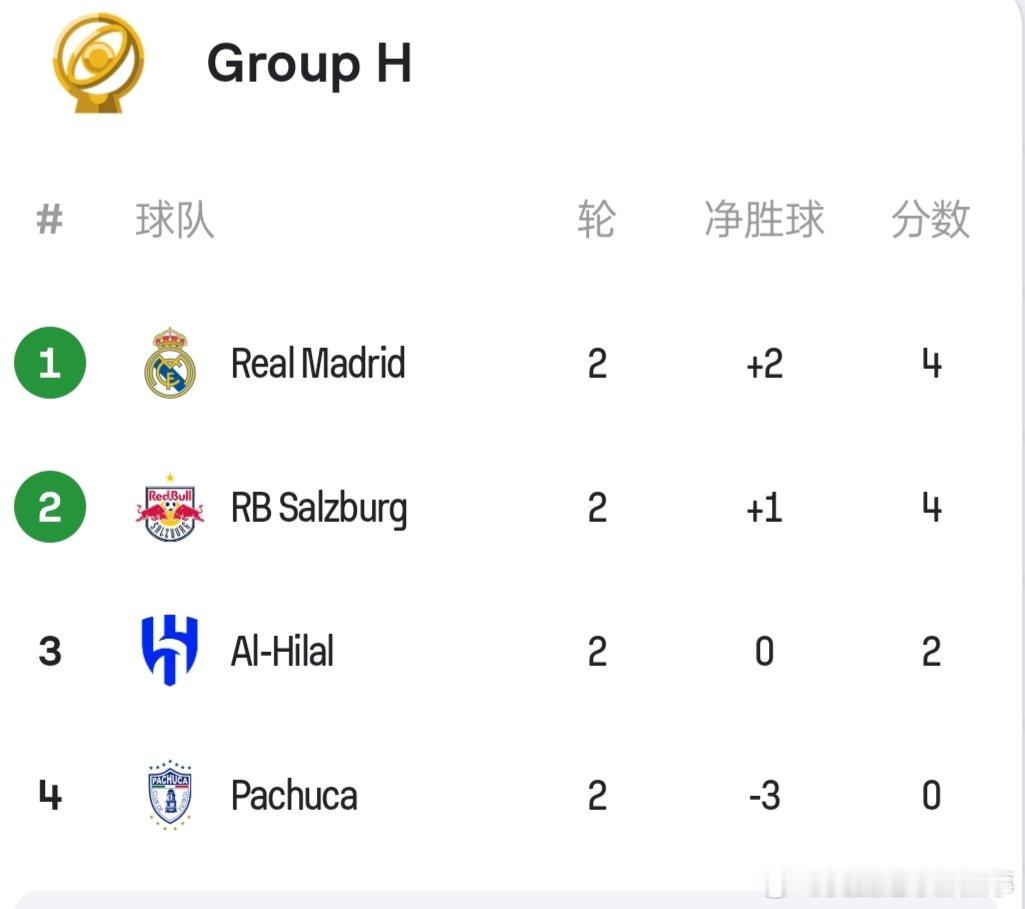Click the Group H title
Viewport: 1025px width, 909px height.
pyautogui.click(x=309, y=63)
